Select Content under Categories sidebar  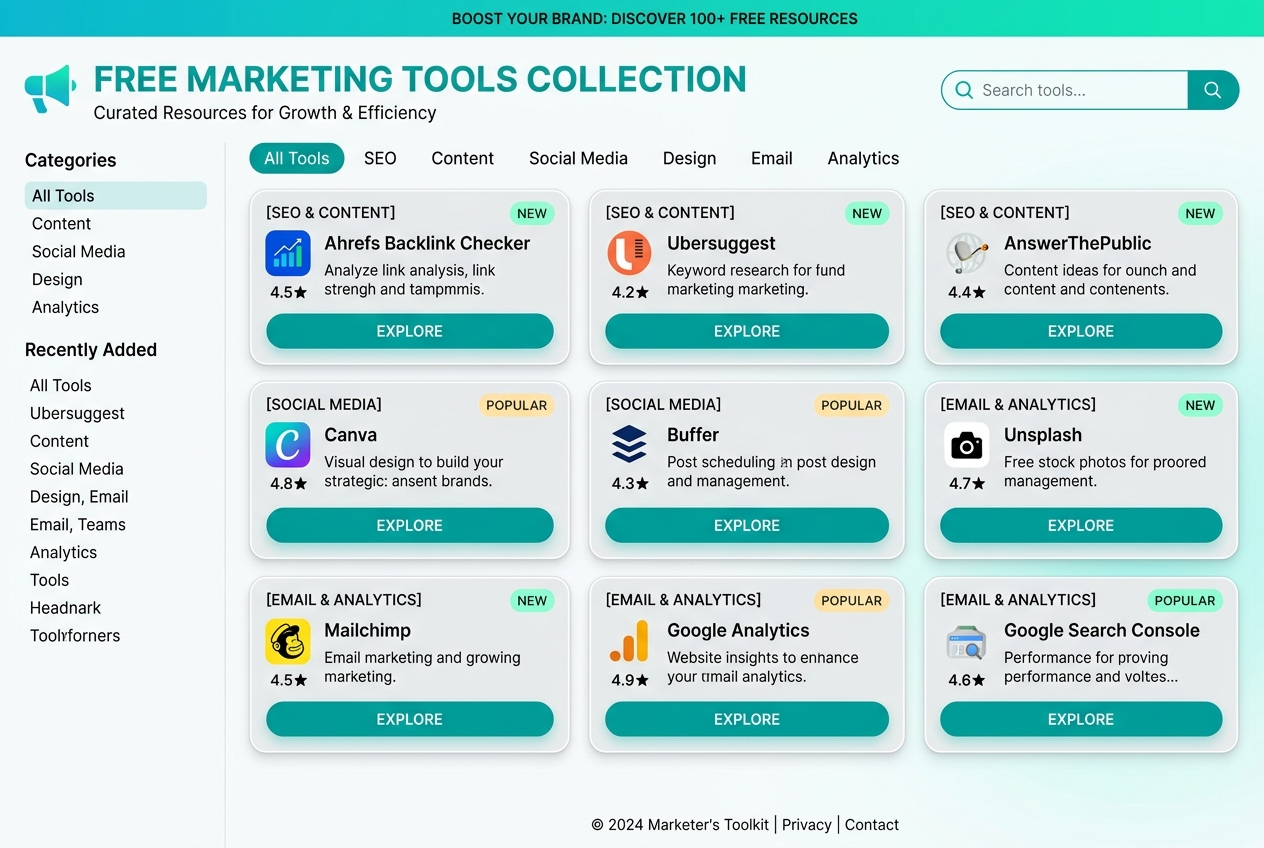click(61, 224)
